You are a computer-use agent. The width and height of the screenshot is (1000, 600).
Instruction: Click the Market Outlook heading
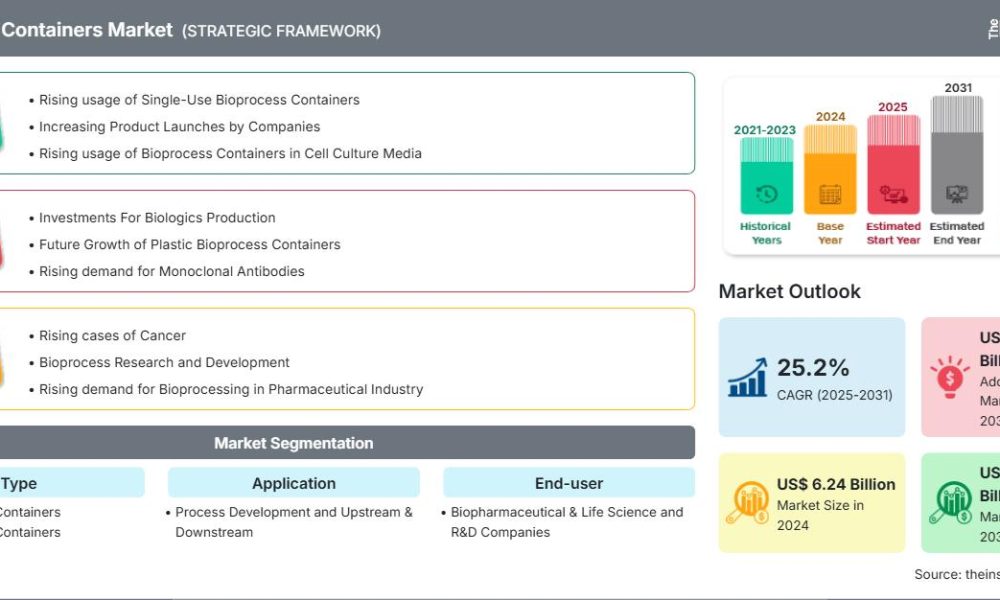[x=789, y=292]
